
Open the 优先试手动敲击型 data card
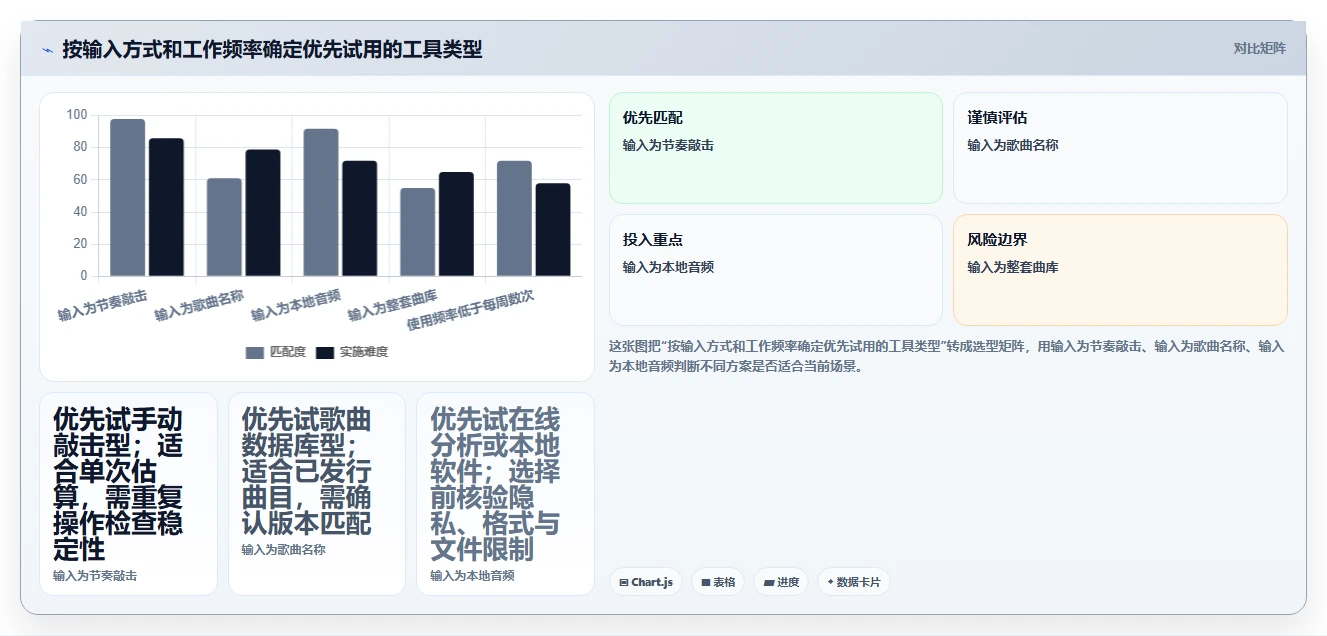[x=128, y=494]
